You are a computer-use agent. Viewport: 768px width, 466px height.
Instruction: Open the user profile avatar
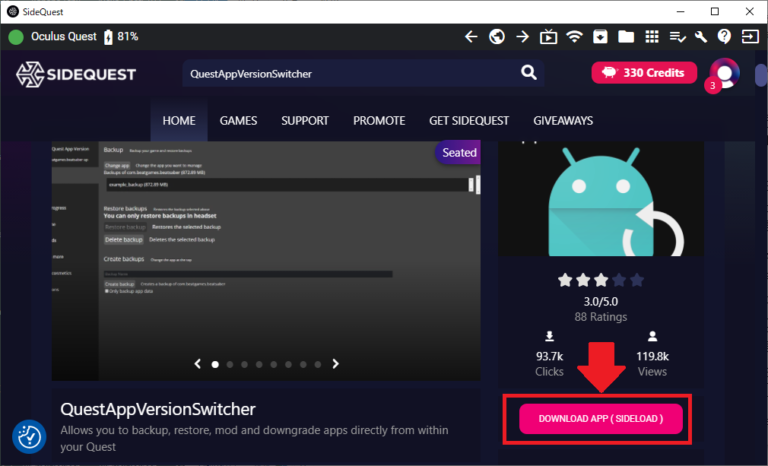(x=723, y=73)
